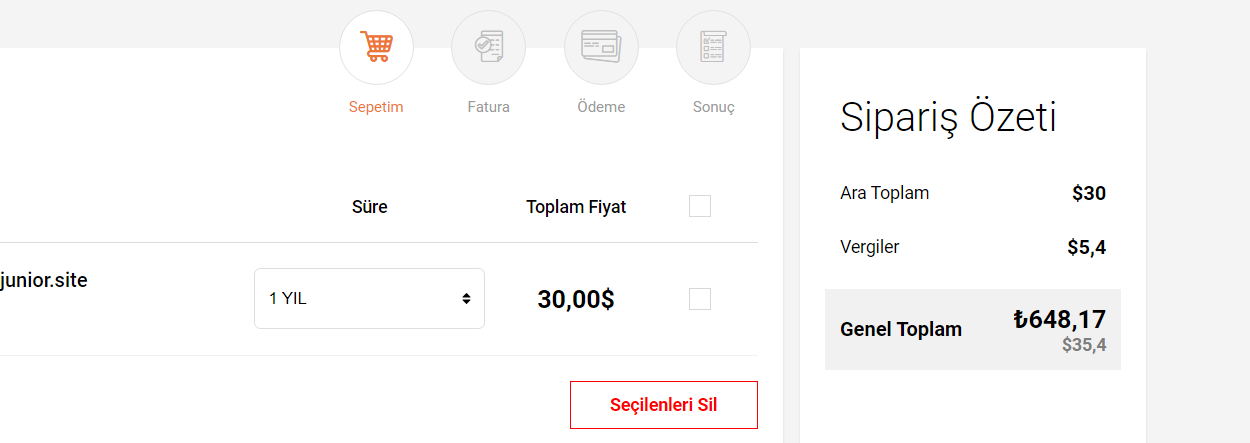
Task: Click the Vergiler tax row label
Action: (x=869, y=247)
